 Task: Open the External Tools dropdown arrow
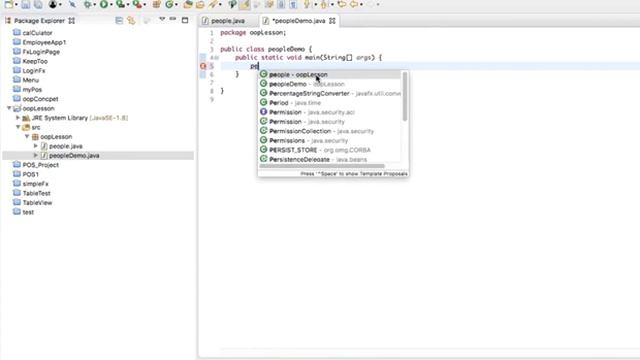145,4
